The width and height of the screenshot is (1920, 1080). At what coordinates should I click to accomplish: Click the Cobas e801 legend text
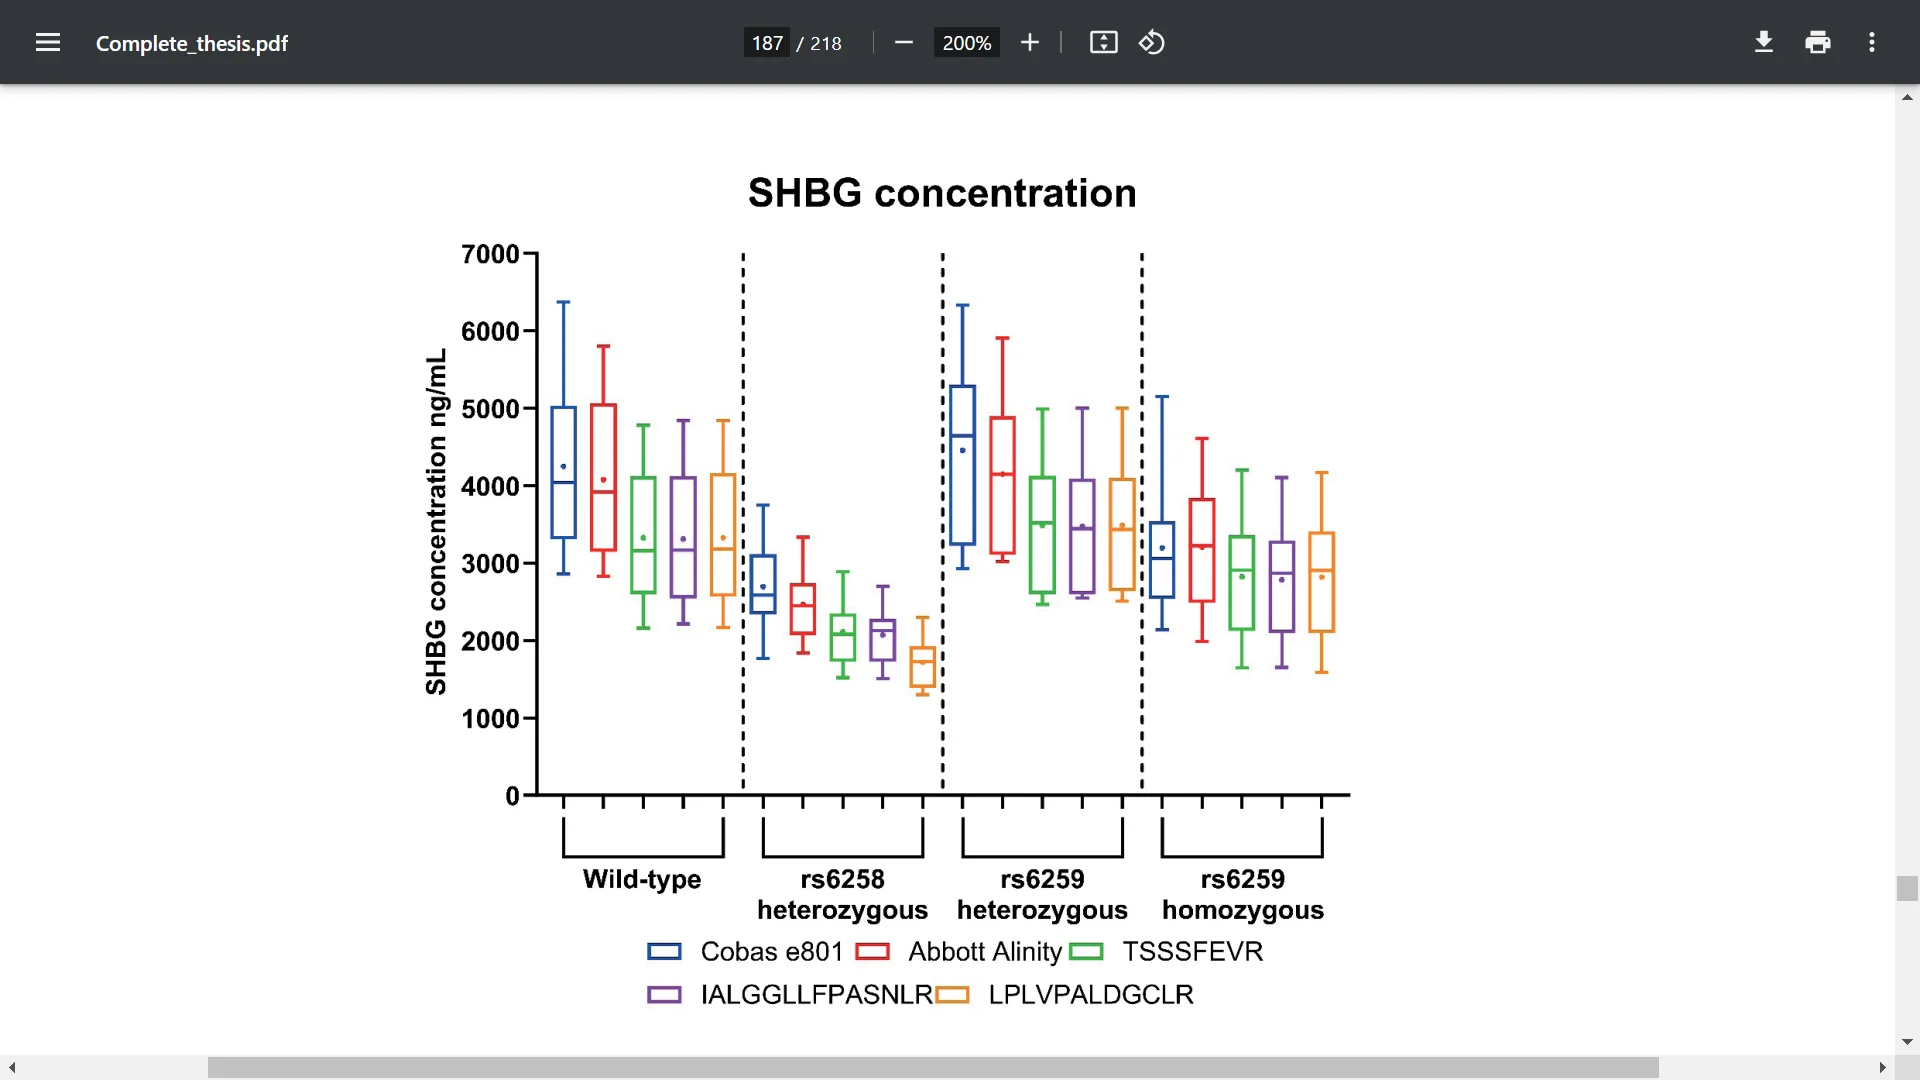772,952
